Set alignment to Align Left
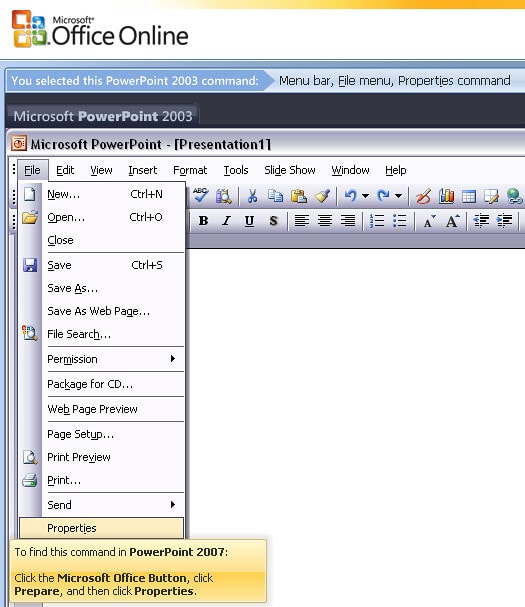The height and width of the screenshot is (607, 525). point(302,221)
